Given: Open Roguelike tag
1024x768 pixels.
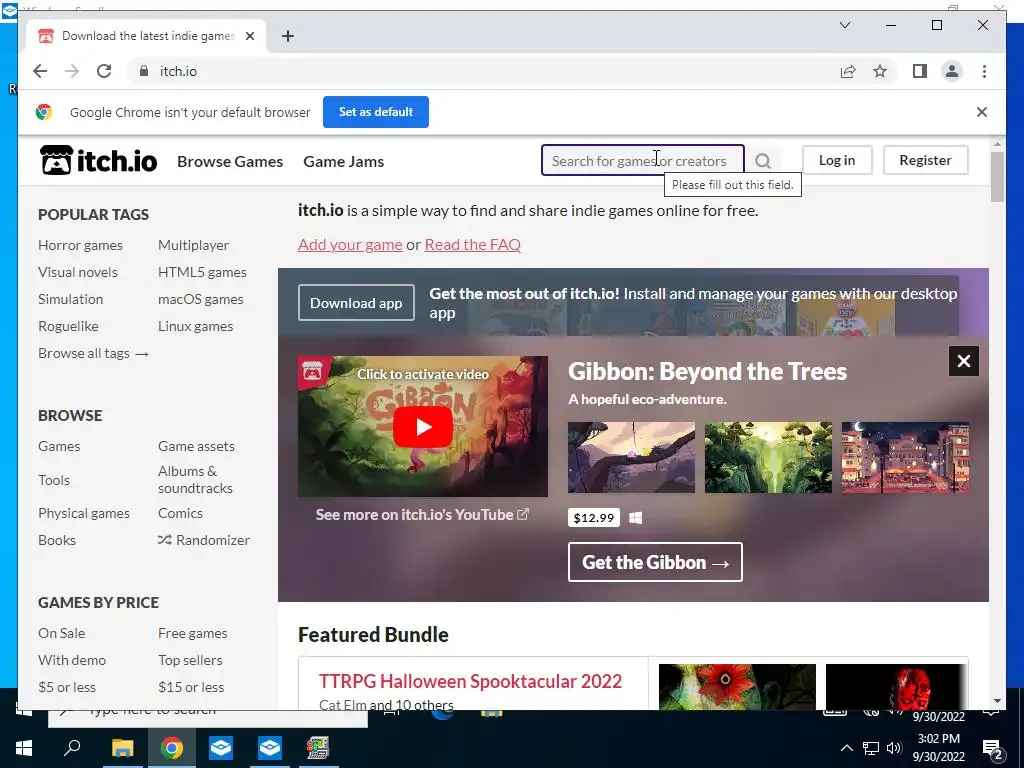Looking at the screenshot, I should 68,326.
